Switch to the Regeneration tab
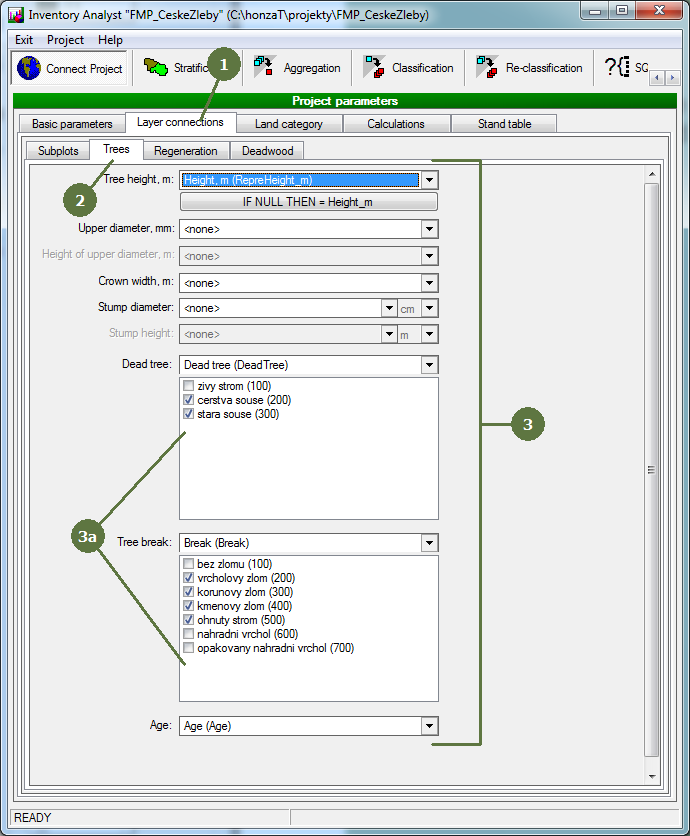This screenshot has width=690, height=836. pos(186,151)
